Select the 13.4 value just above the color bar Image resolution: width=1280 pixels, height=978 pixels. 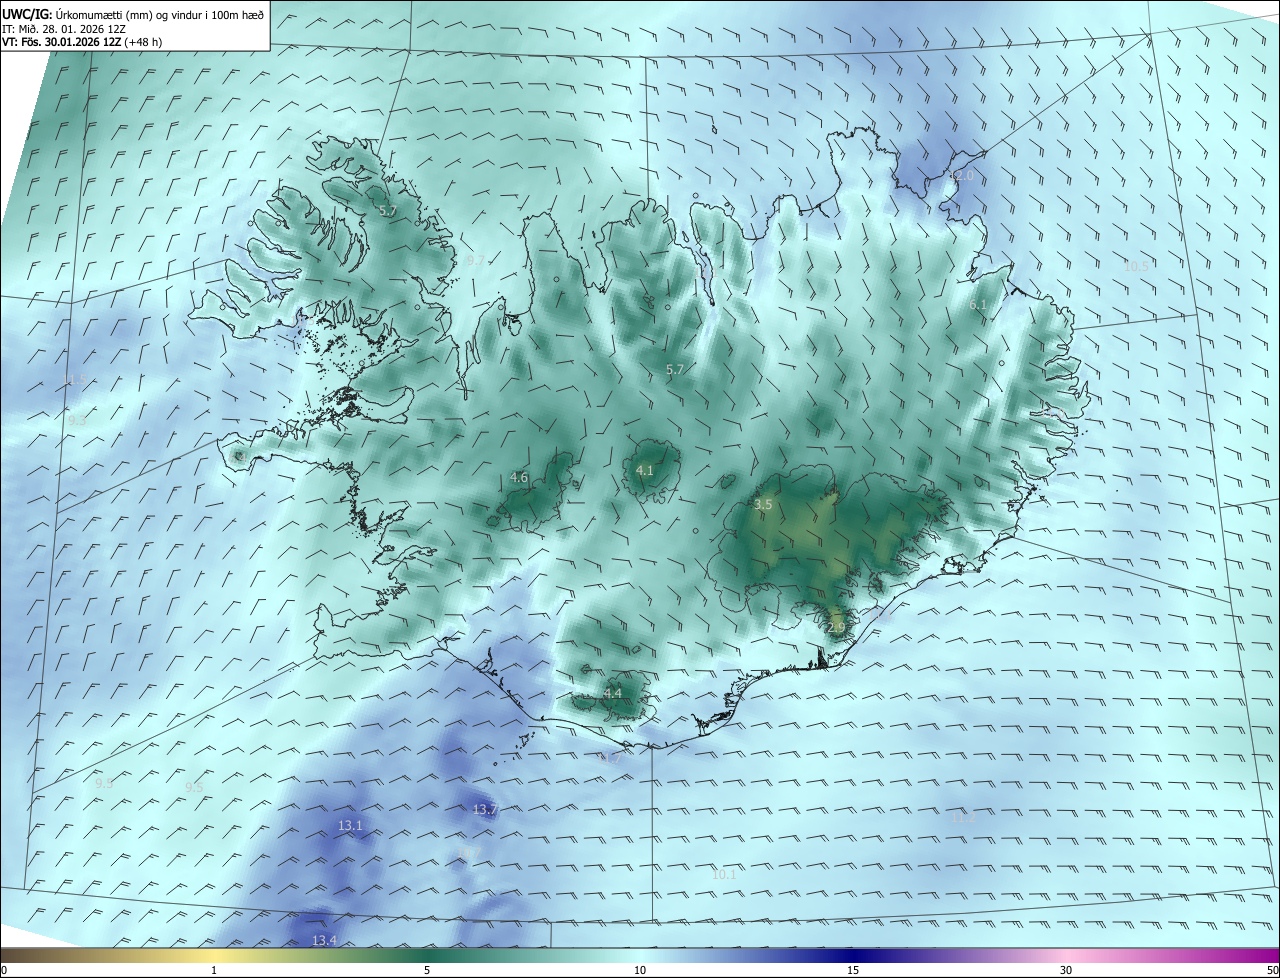pyautogui.click(x=324, y=940)
